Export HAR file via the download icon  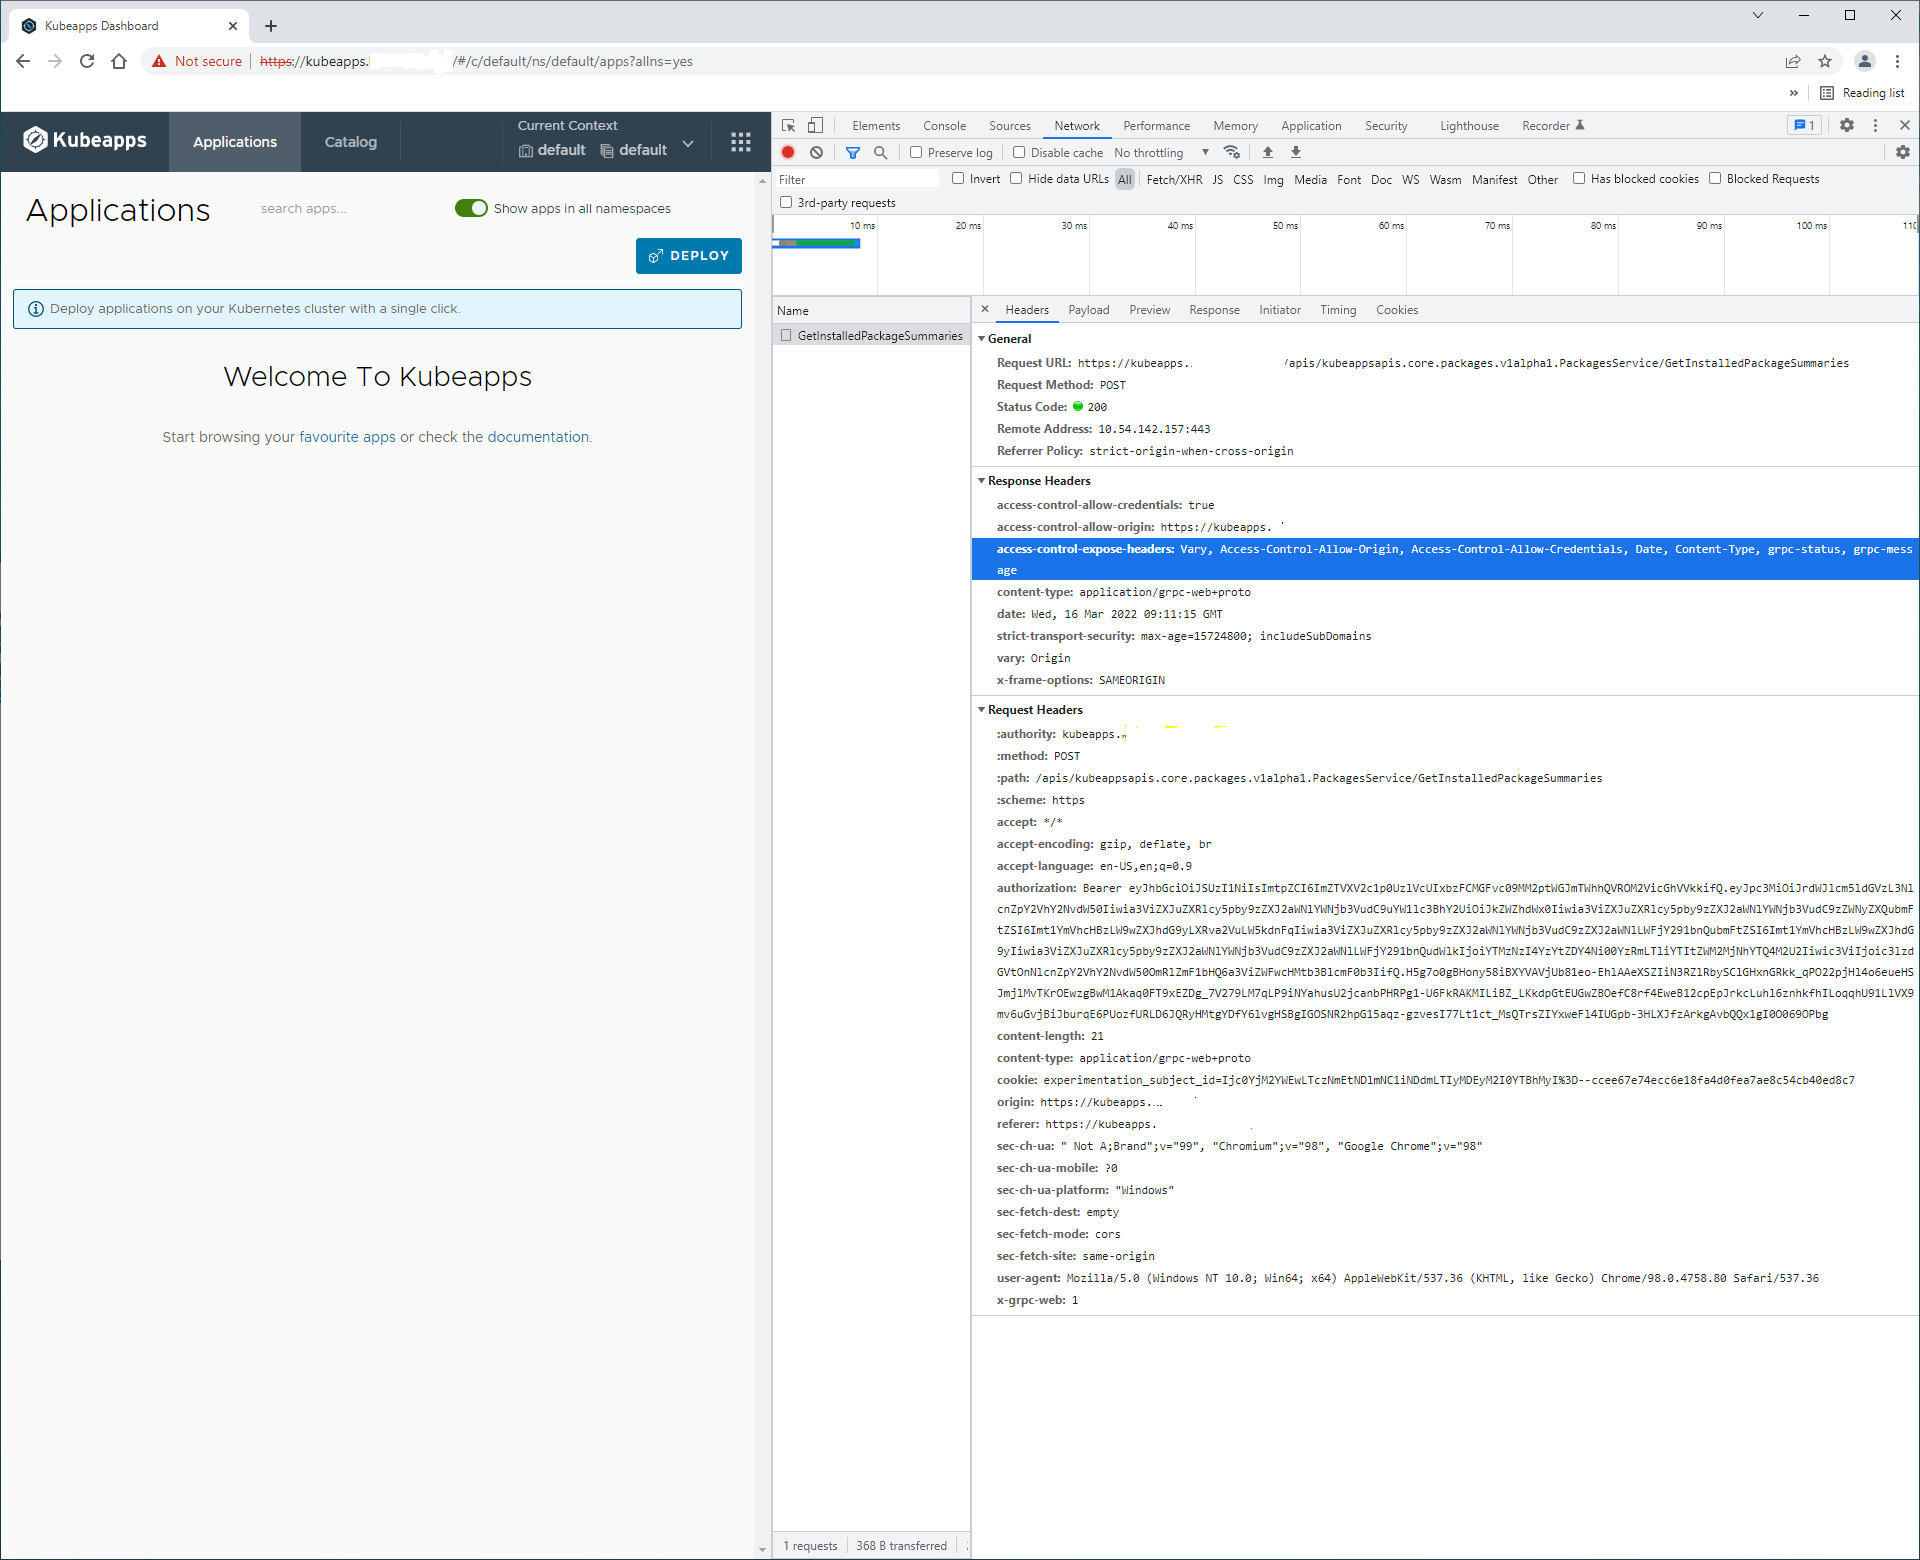coord(1295,152)
